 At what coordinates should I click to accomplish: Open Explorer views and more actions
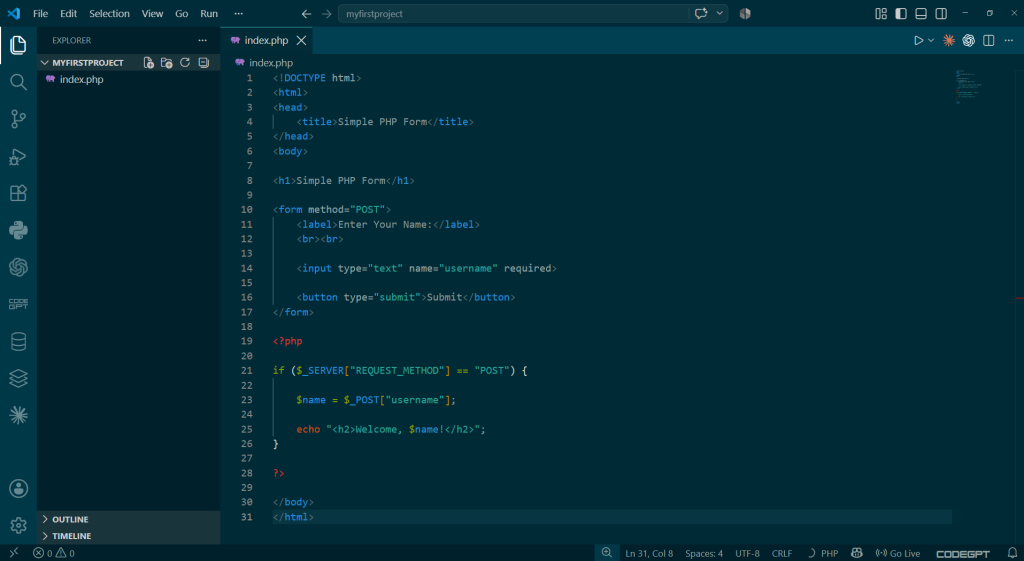coord(202,40)
